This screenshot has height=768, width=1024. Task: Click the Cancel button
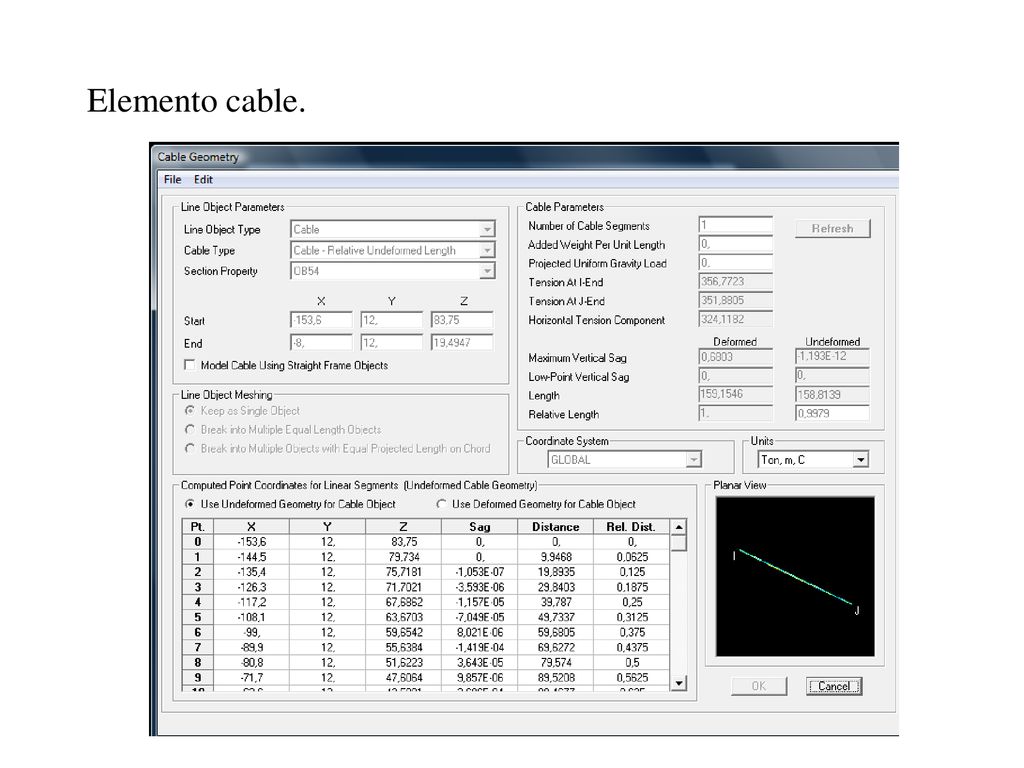click(x=834, y=686)
